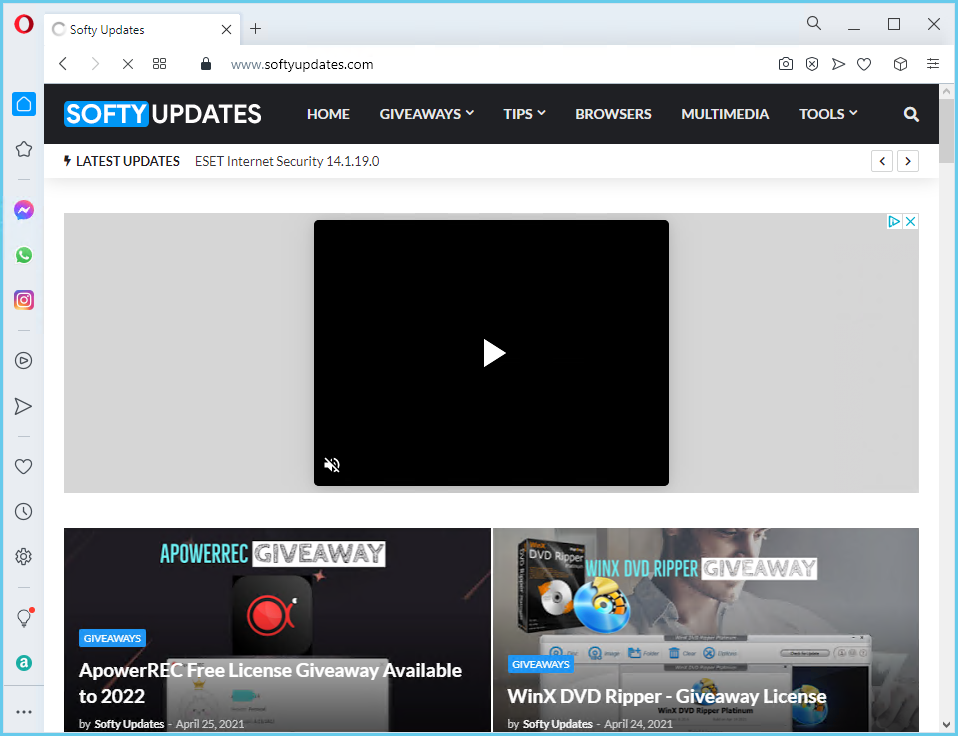Image resolution: width=958 pixels, height=736 pixels.
Task: Show next latest update item
Action: point(908,161)
